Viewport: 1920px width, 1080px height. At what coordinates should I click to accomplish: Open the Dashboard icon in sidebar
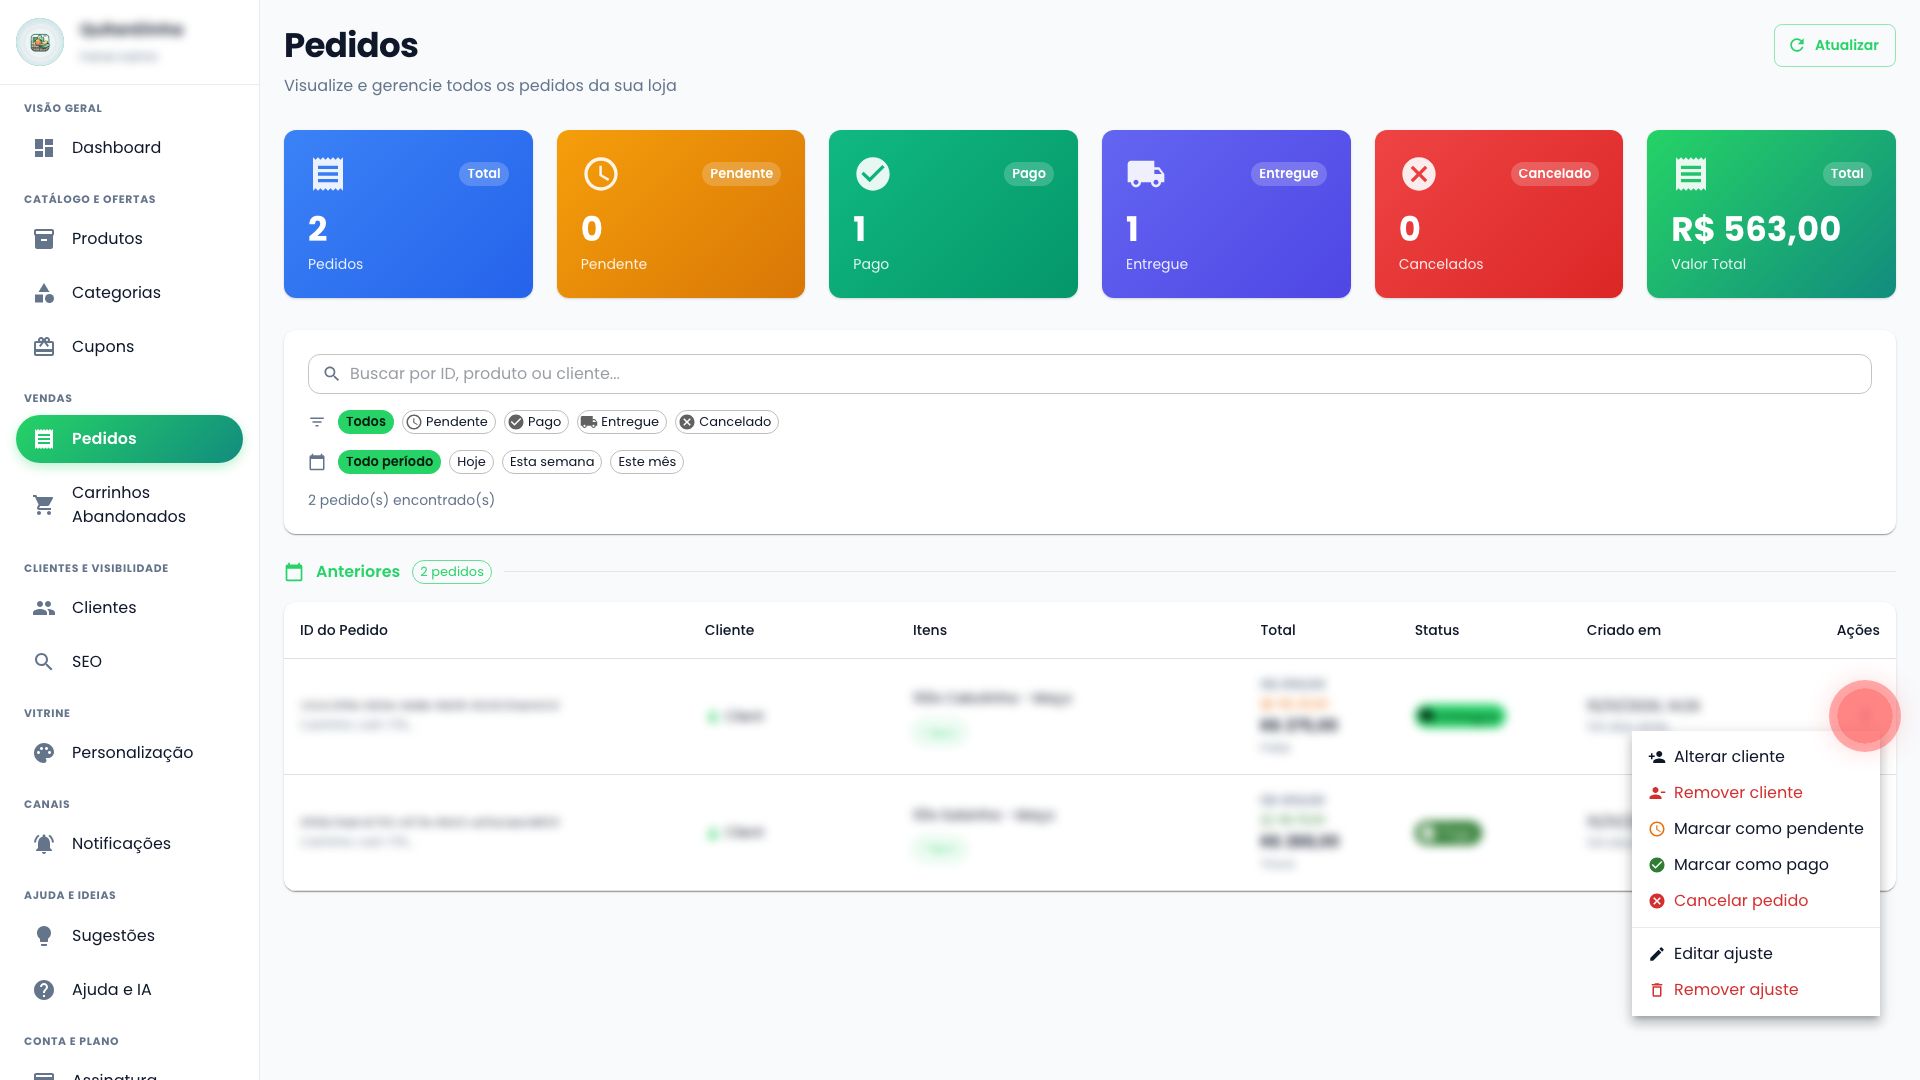44,148
